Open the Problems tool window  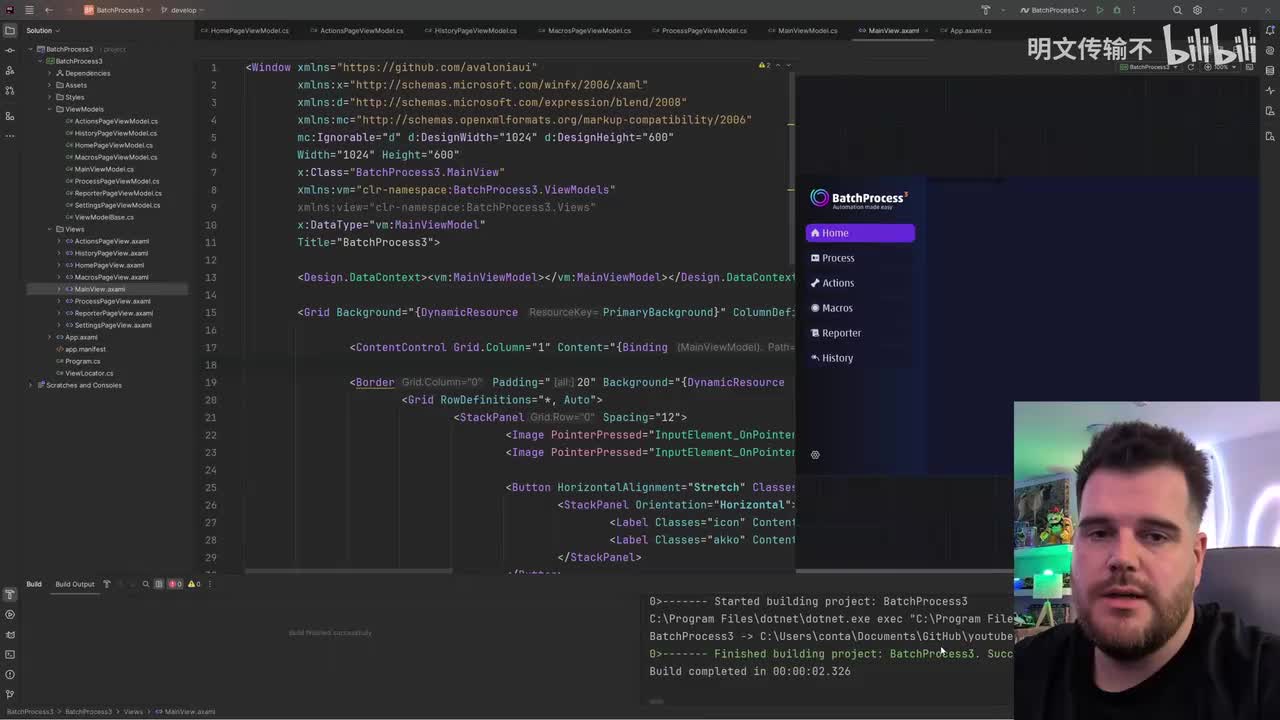coord(10,674)
